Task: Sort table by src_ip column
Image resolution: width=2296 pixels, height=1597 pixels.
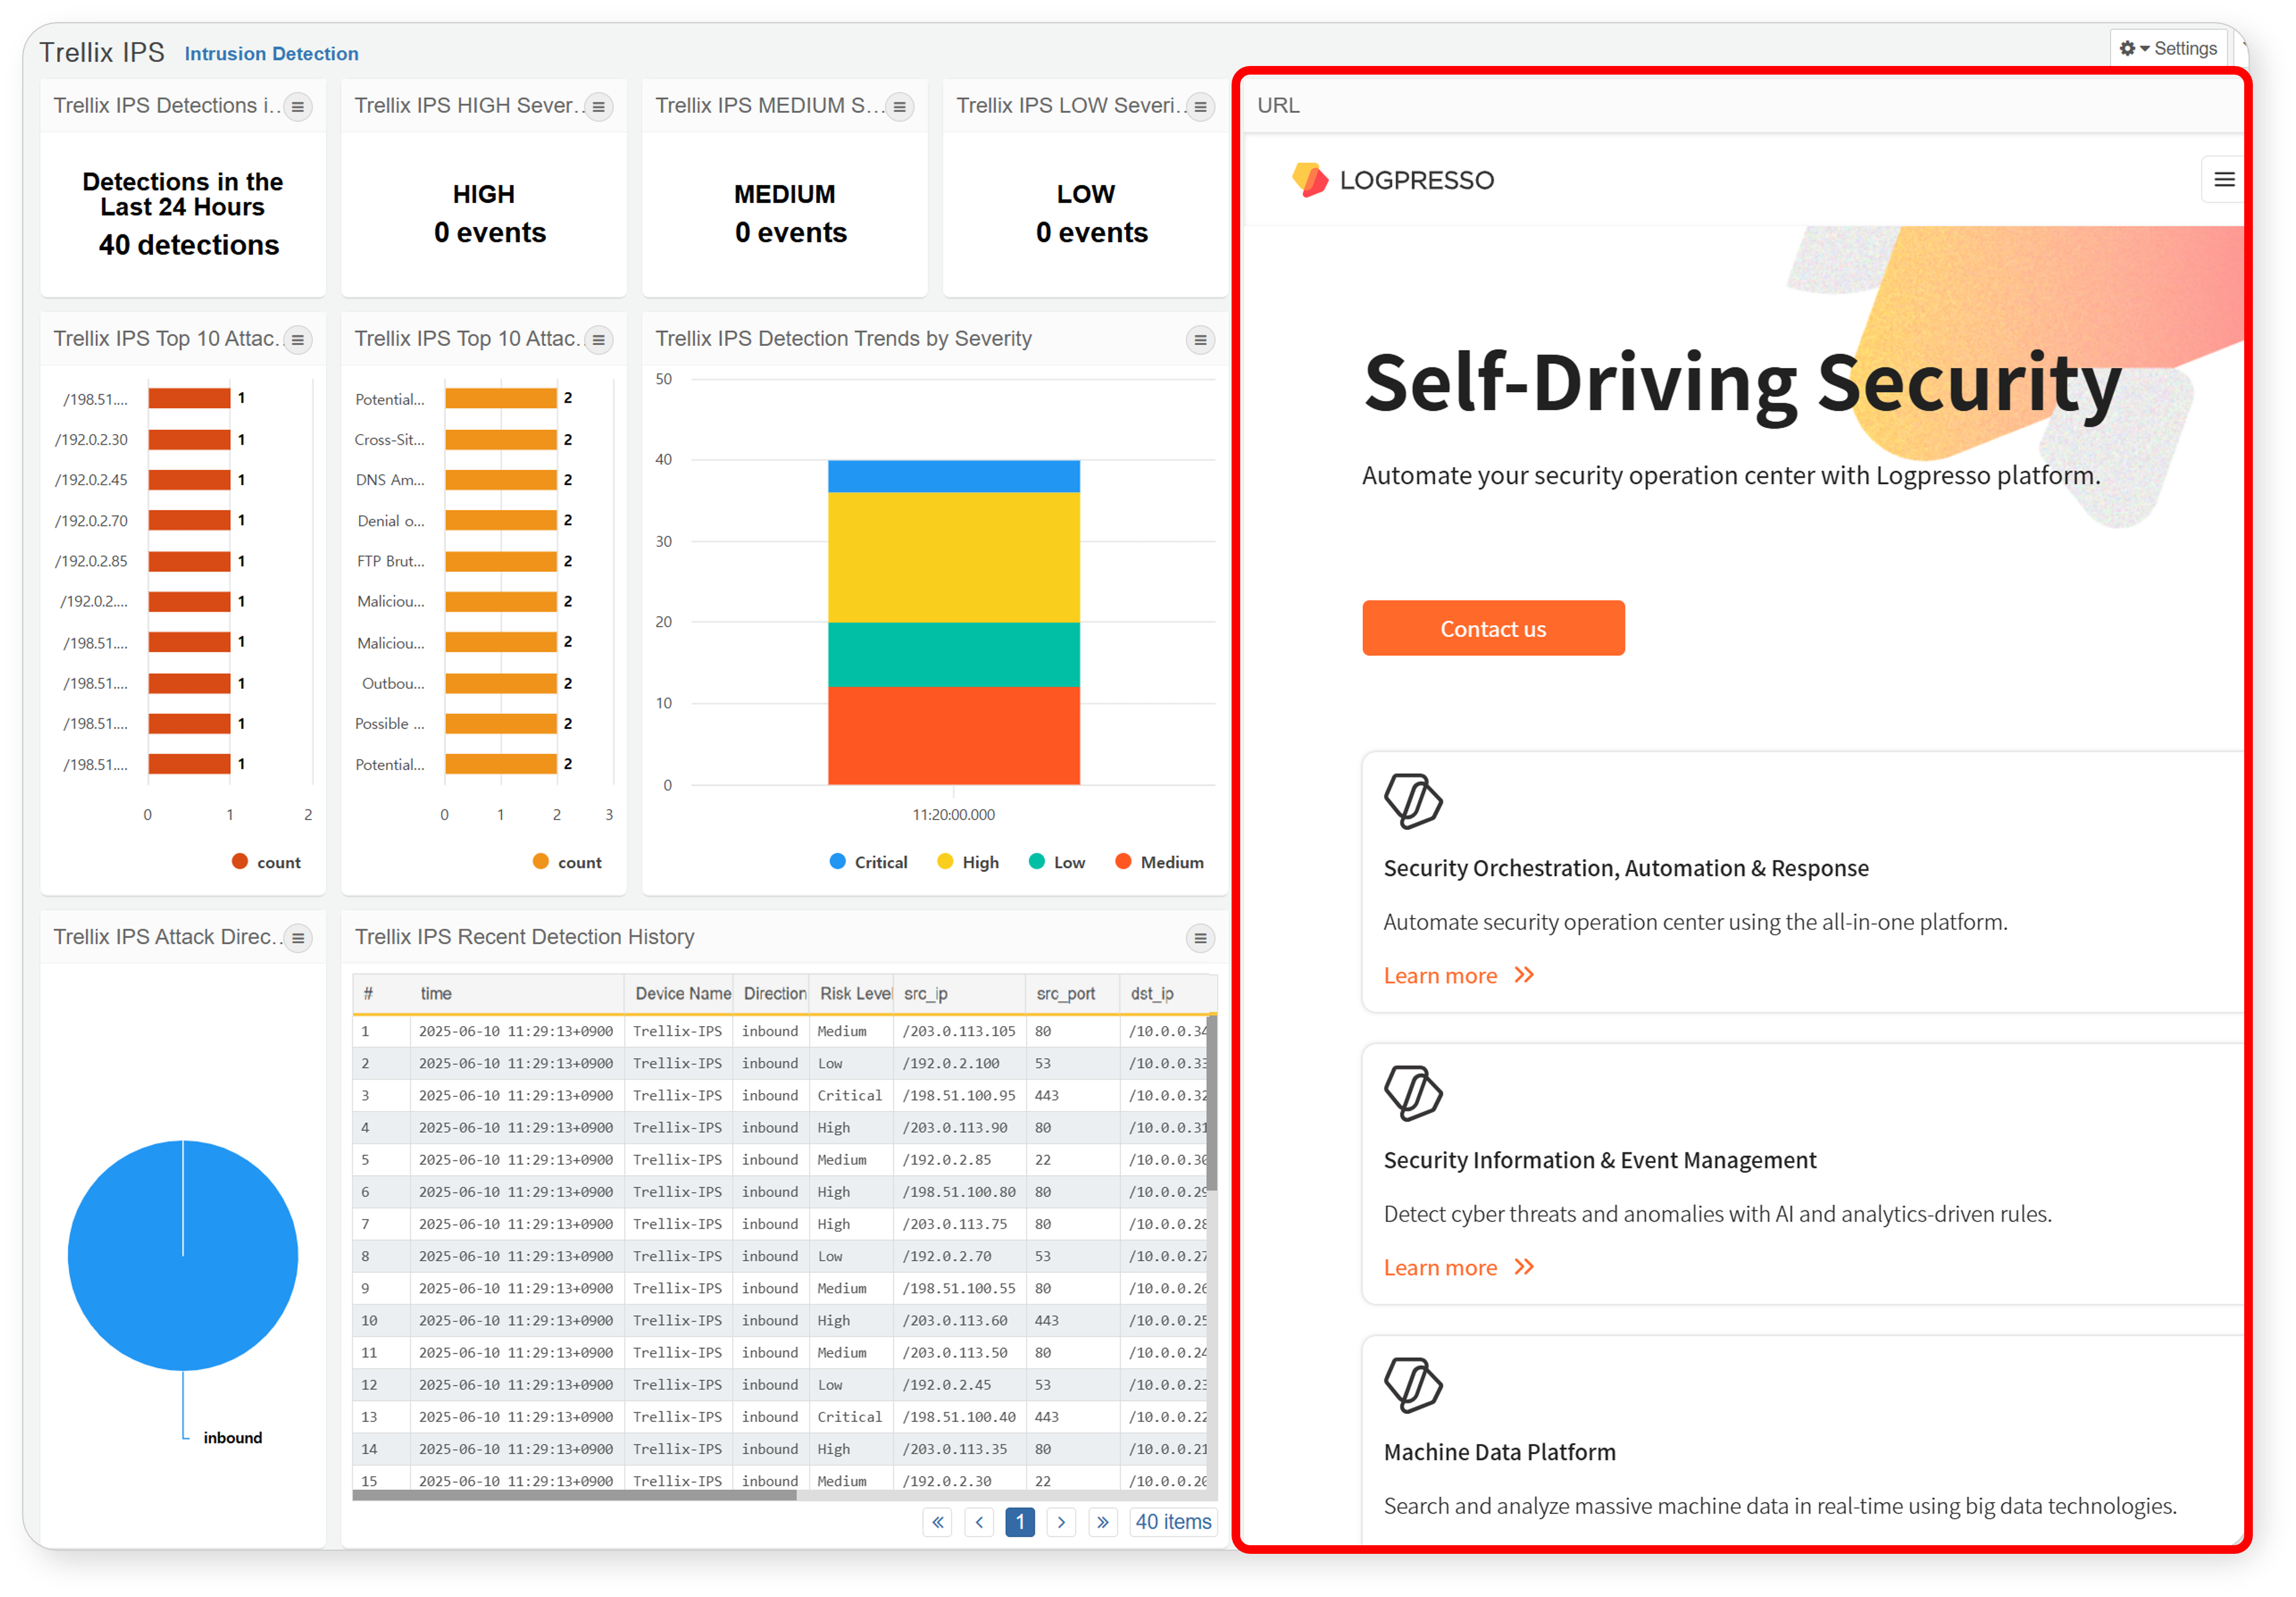Action: click(x=959, y=993)
